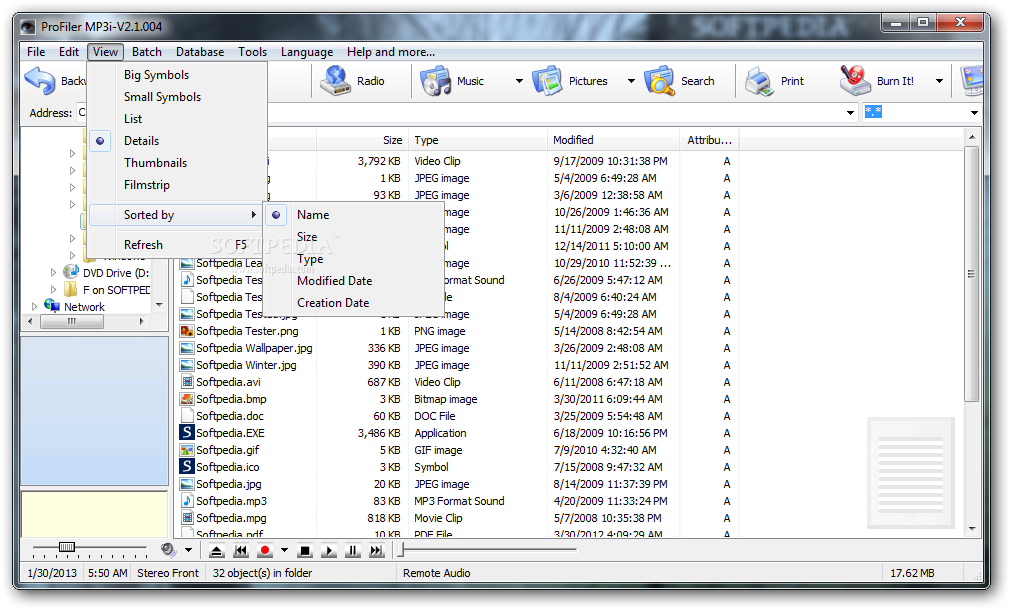
Task: Click the Softpedia.mp3 audio file icon
Action: tap(187, 500)
